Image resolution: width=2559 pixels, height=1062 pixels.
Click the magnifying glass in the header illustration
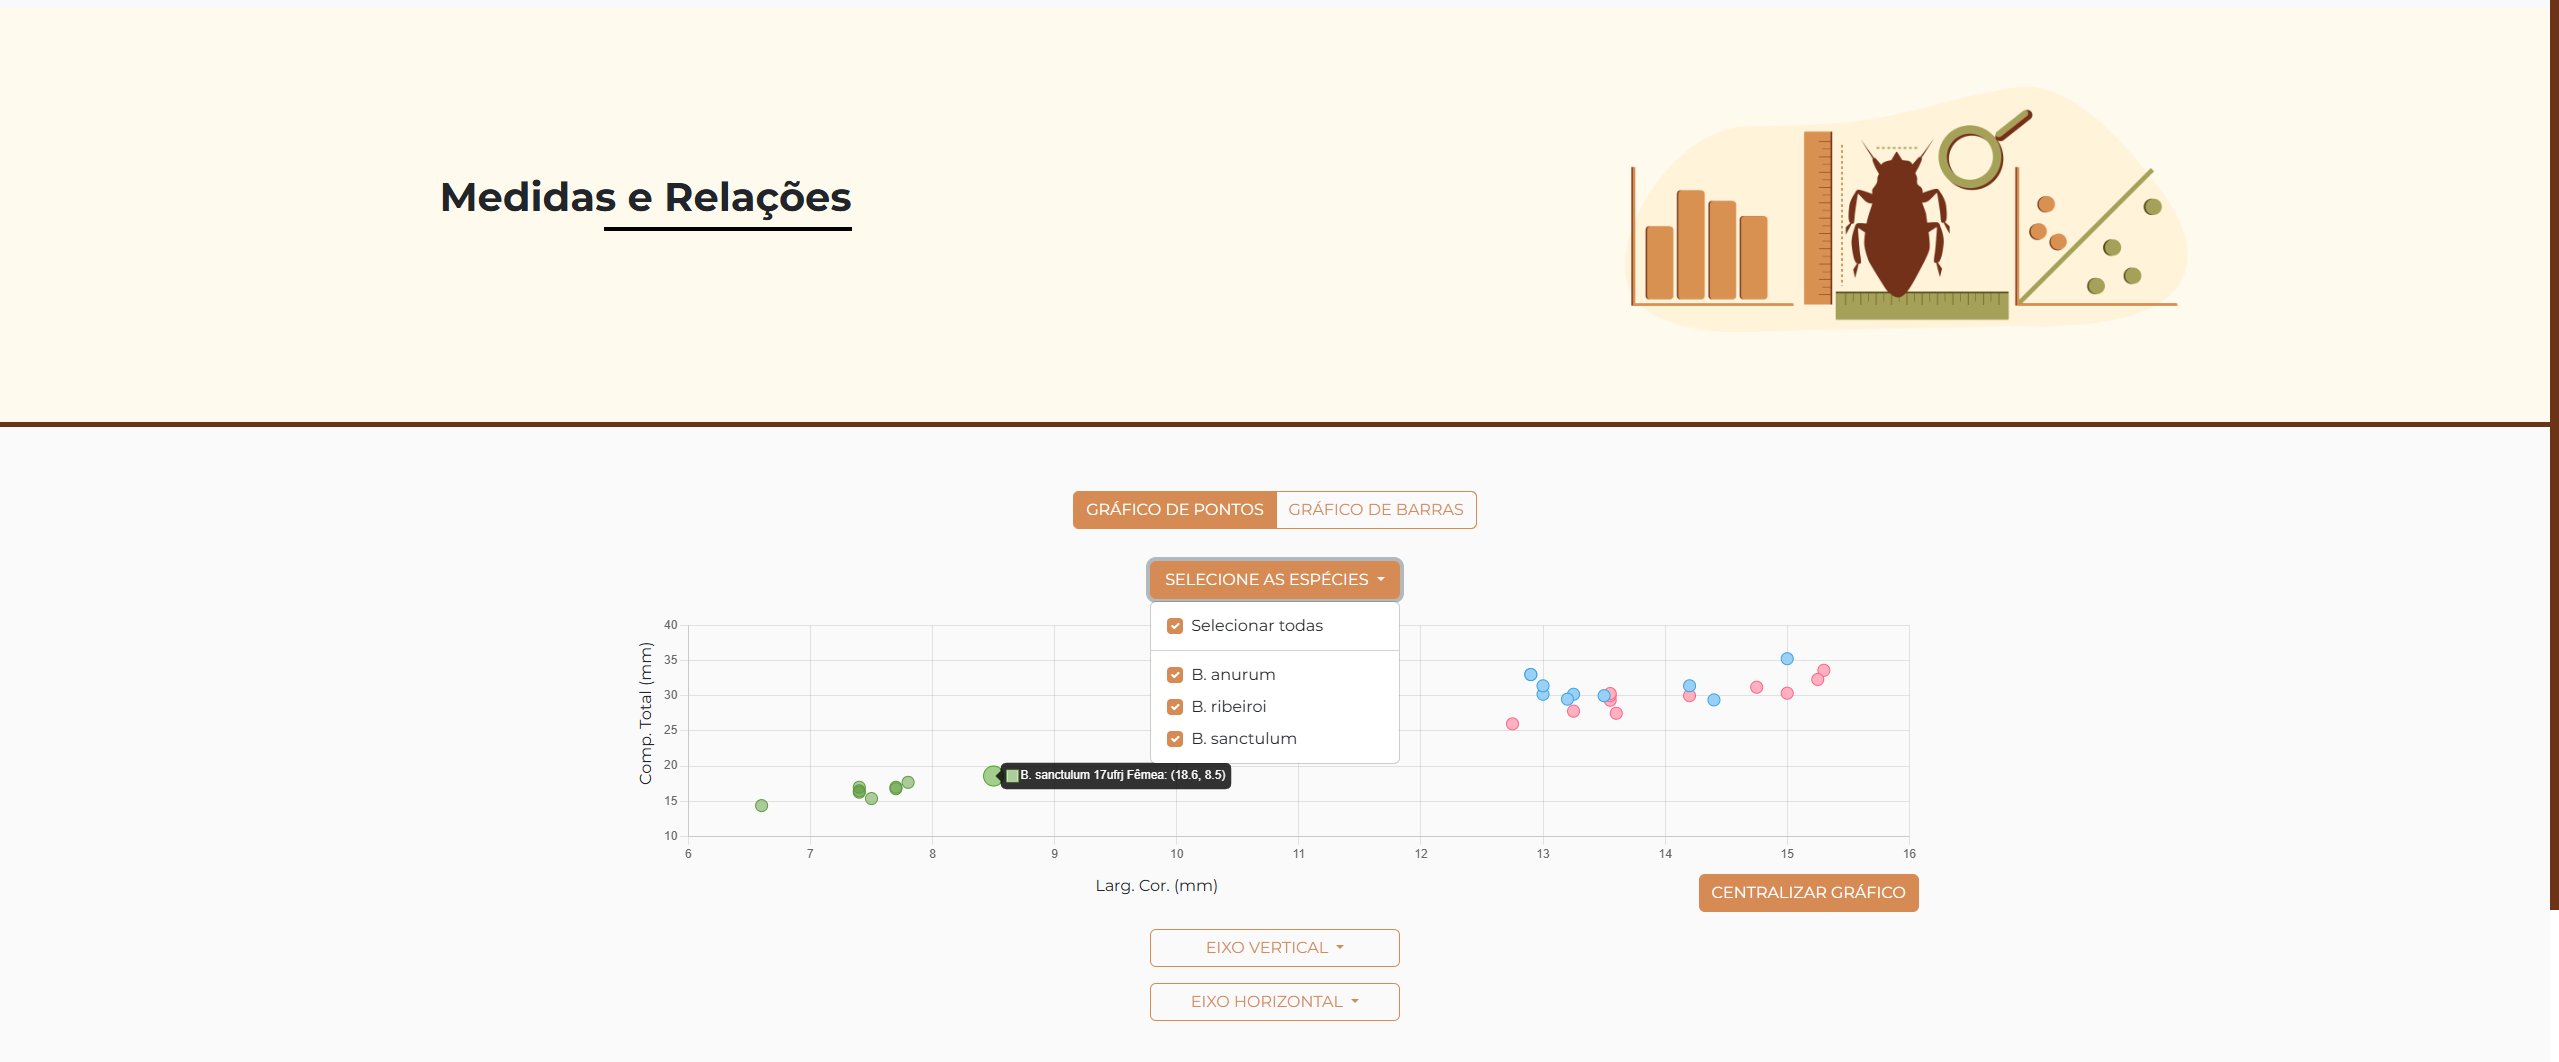point(1973,155)
